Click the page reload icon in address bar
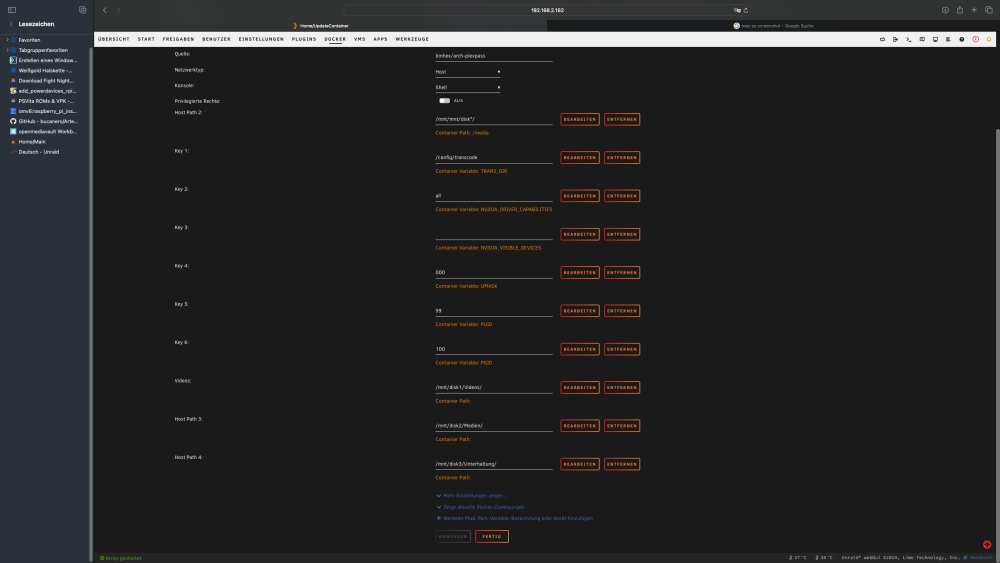Image resolution: width=1000 pixels, height=563 pixels. [746, 10]
